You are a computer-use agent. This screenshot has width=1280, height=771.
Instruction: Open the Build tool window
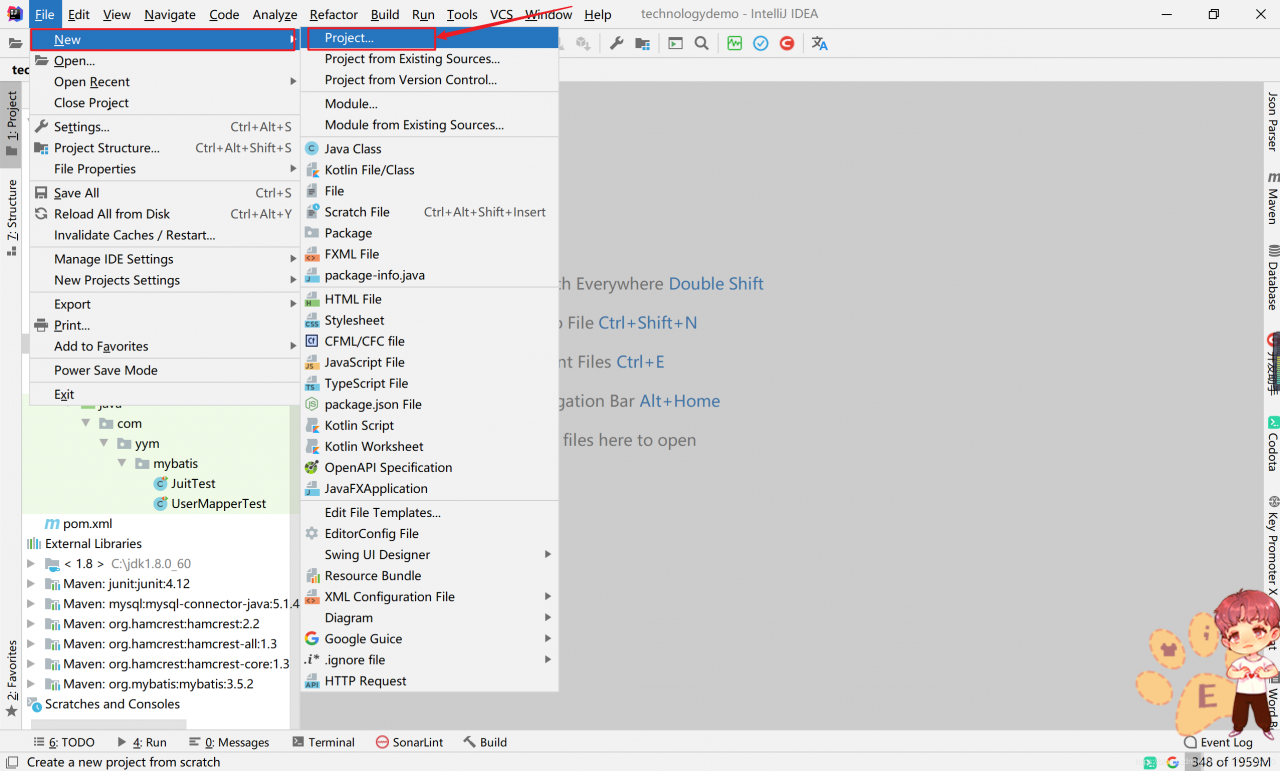click(x=485, y=742)
